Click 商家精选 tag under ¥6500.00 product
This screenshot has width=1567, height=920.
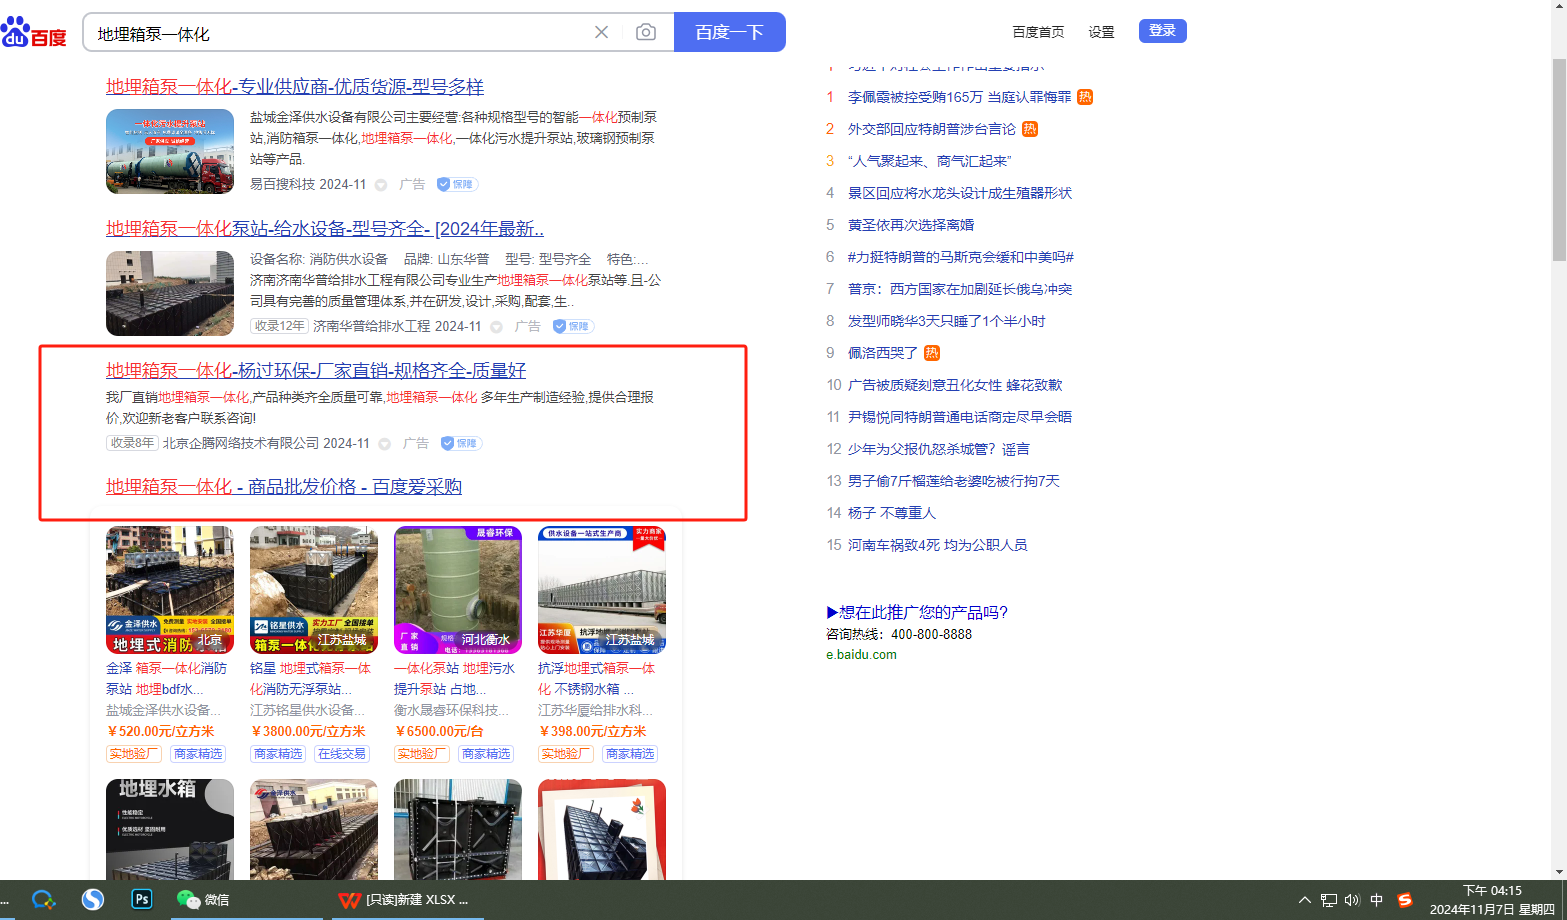coord(486,754)
